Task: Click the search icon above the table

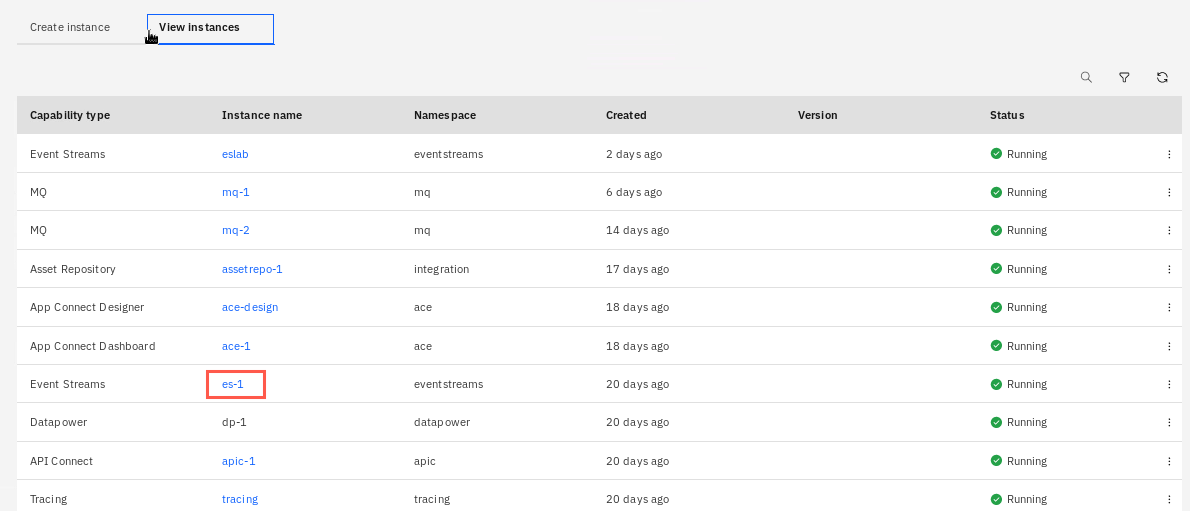Action: (1086, 77)
